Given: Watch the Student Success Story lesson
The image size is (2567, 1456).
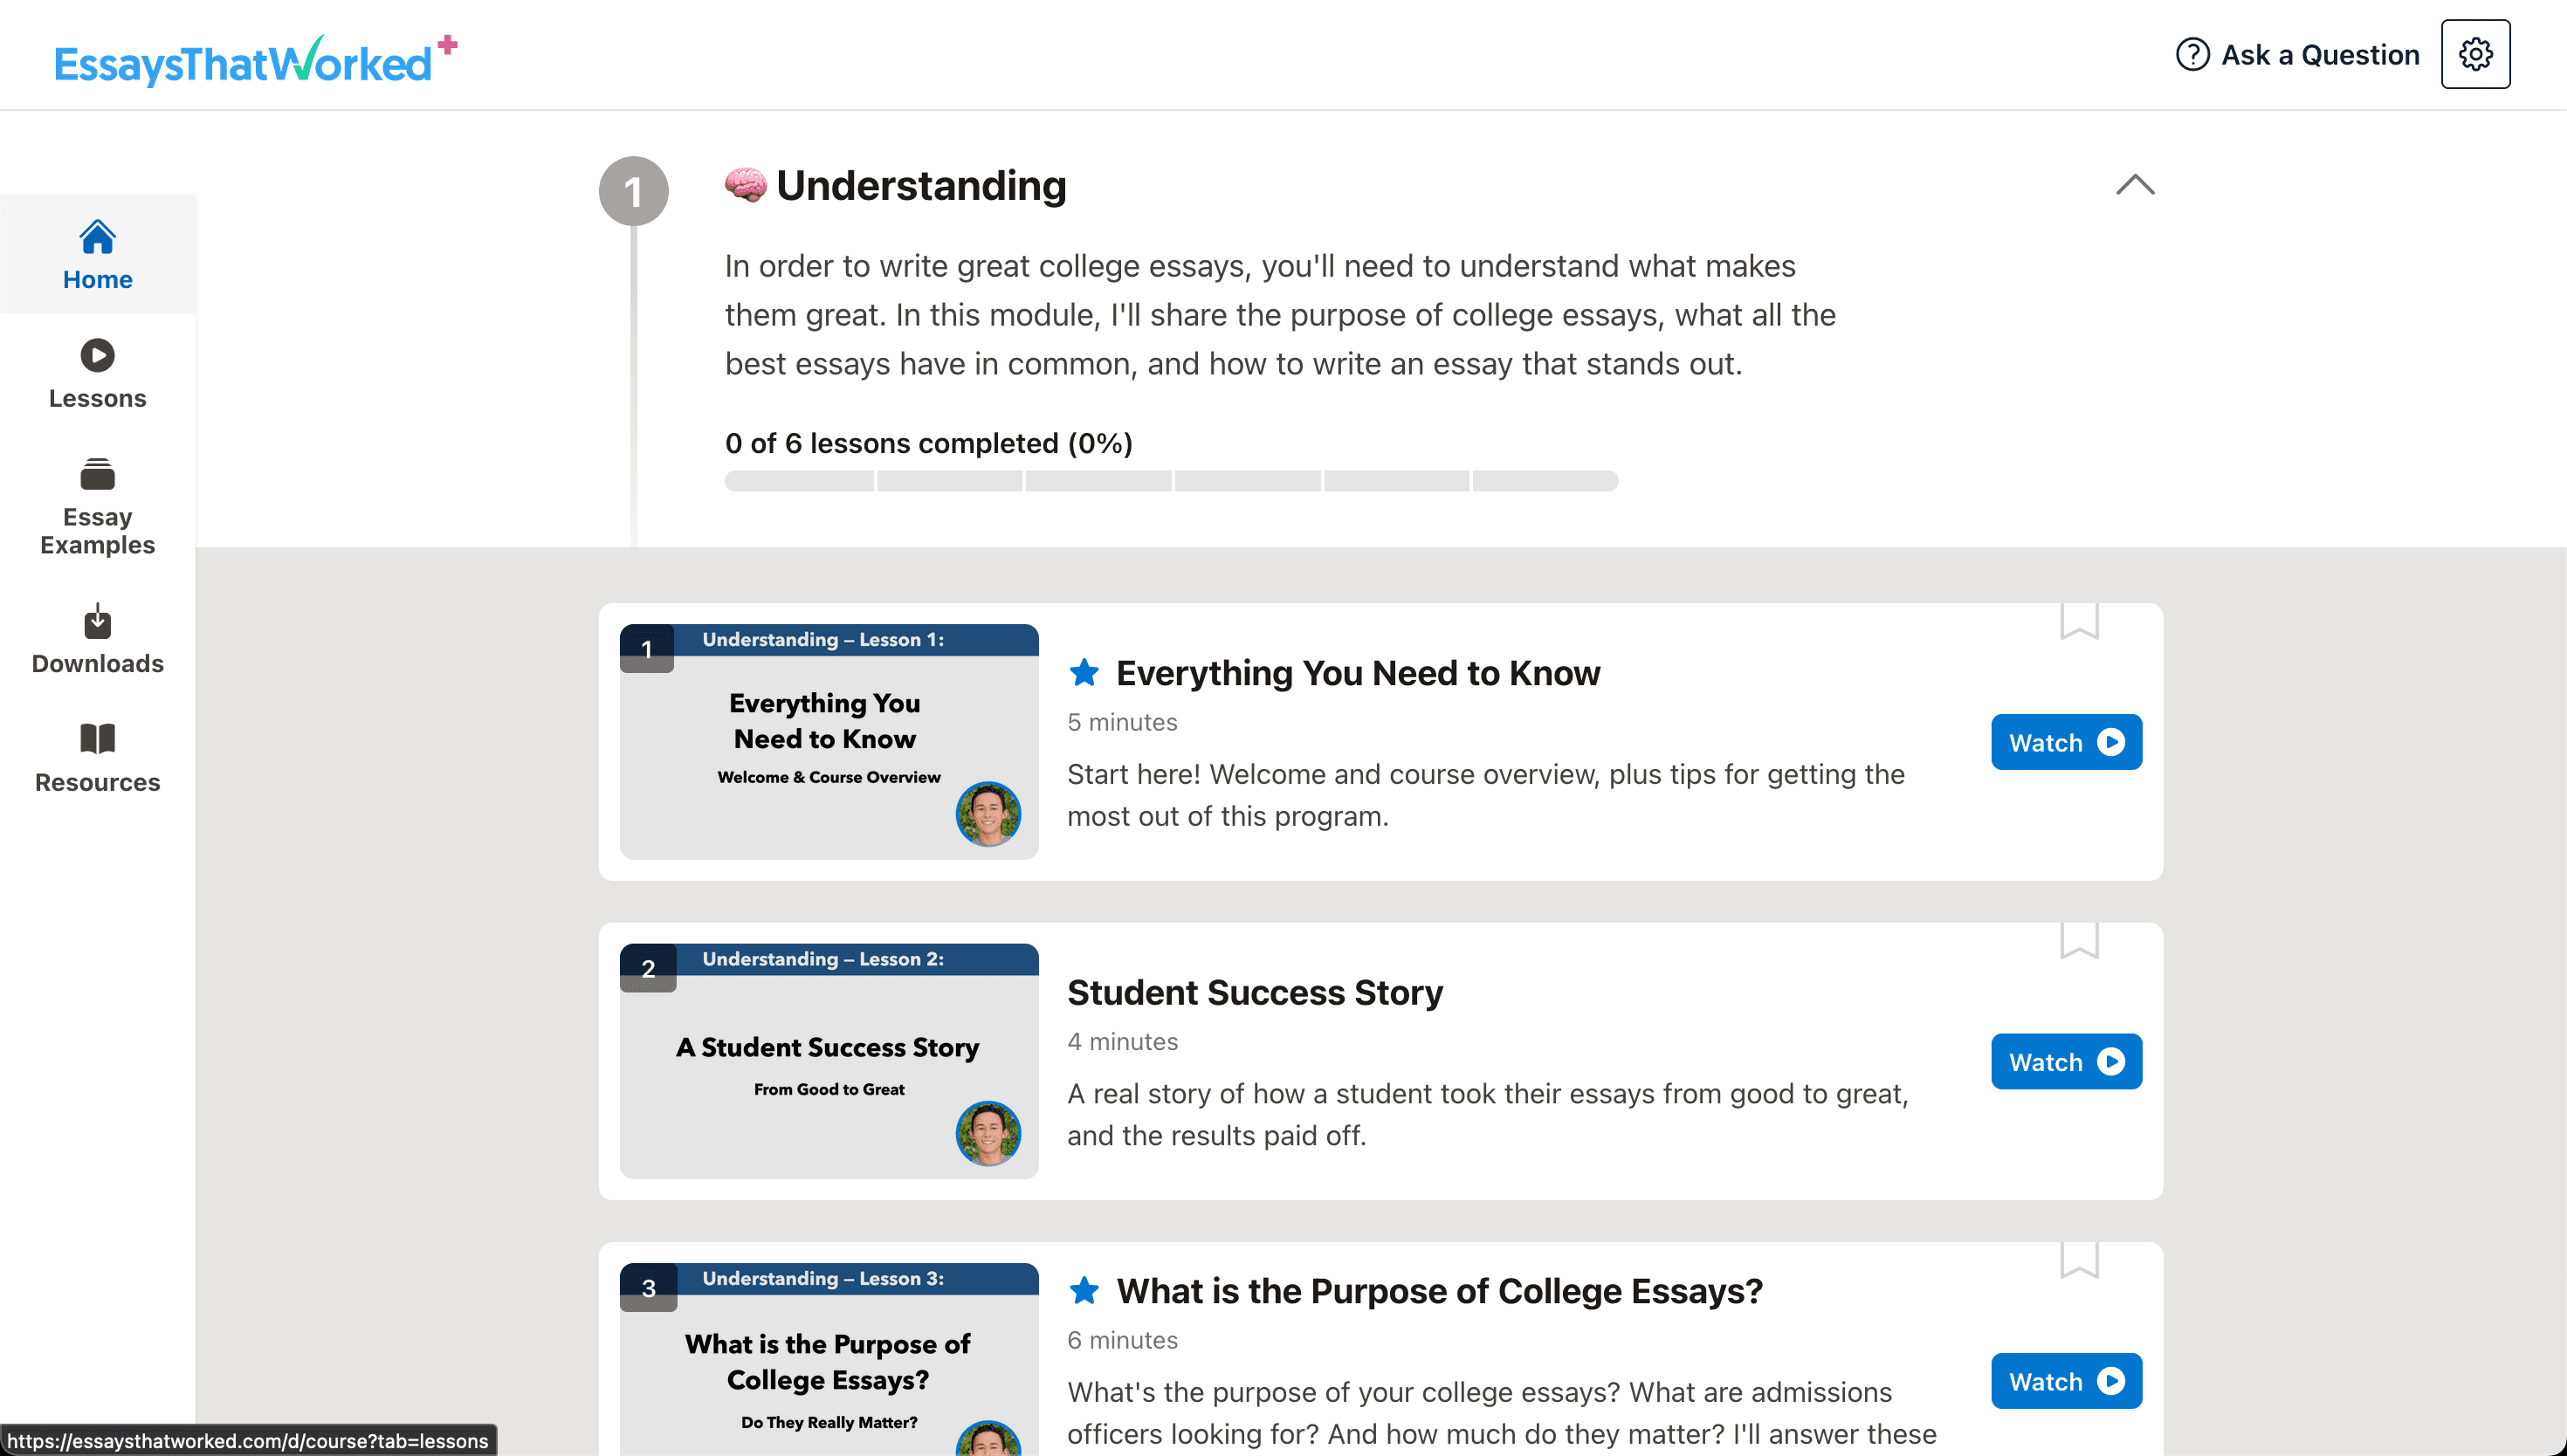Looking at the screenshot, I should (x=2066, y=1062).
